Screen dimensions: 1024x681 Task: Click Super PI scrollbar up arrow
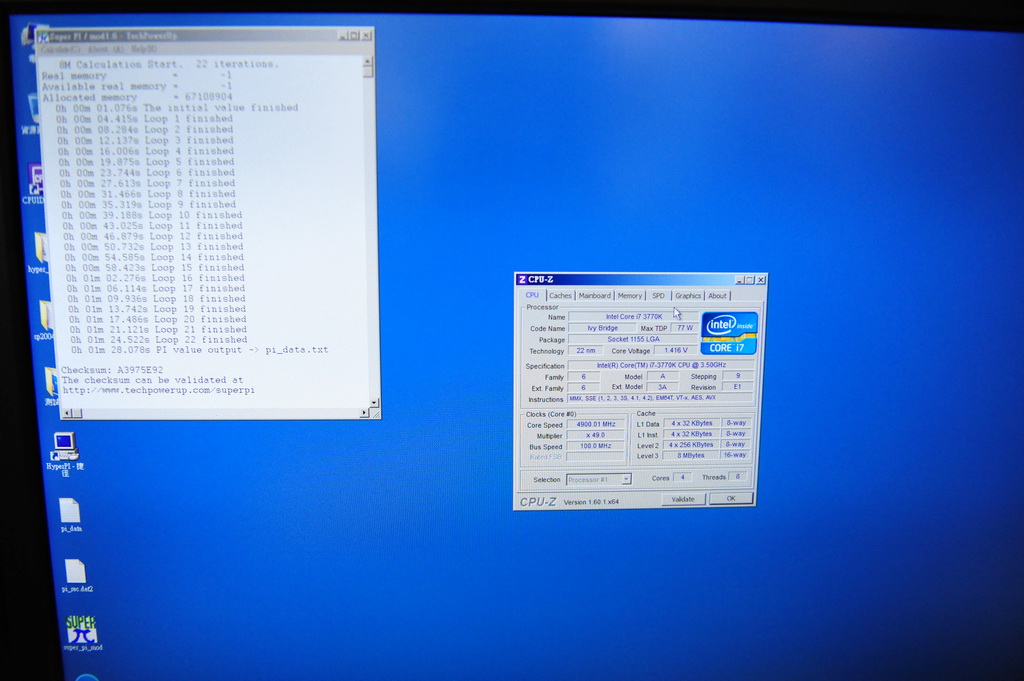pyautogui.click(x=368, y=61)
